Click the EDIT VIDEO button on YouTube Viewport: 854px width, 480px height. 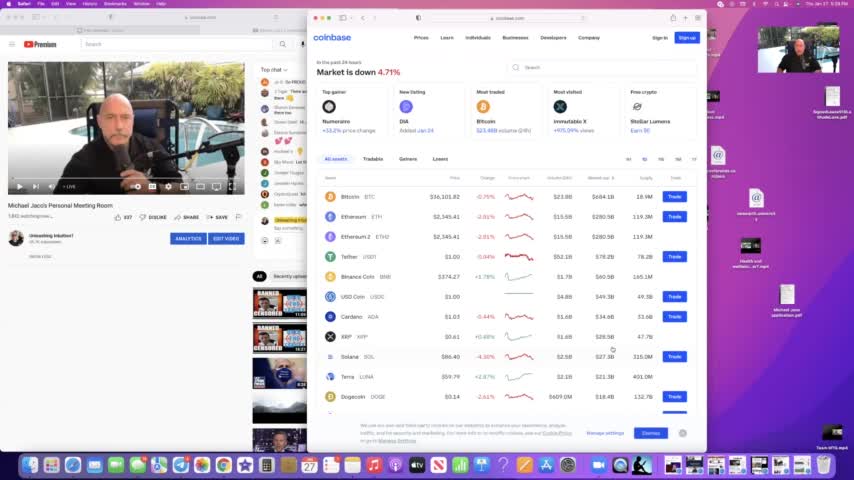226,239
